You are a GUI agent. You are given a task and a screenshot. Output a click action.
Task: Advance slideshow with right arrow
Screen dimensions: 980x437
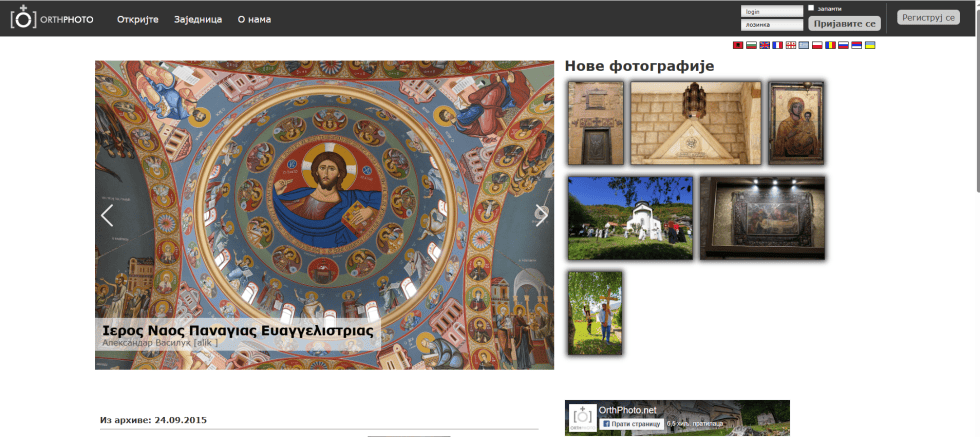(x=541, y=215)
